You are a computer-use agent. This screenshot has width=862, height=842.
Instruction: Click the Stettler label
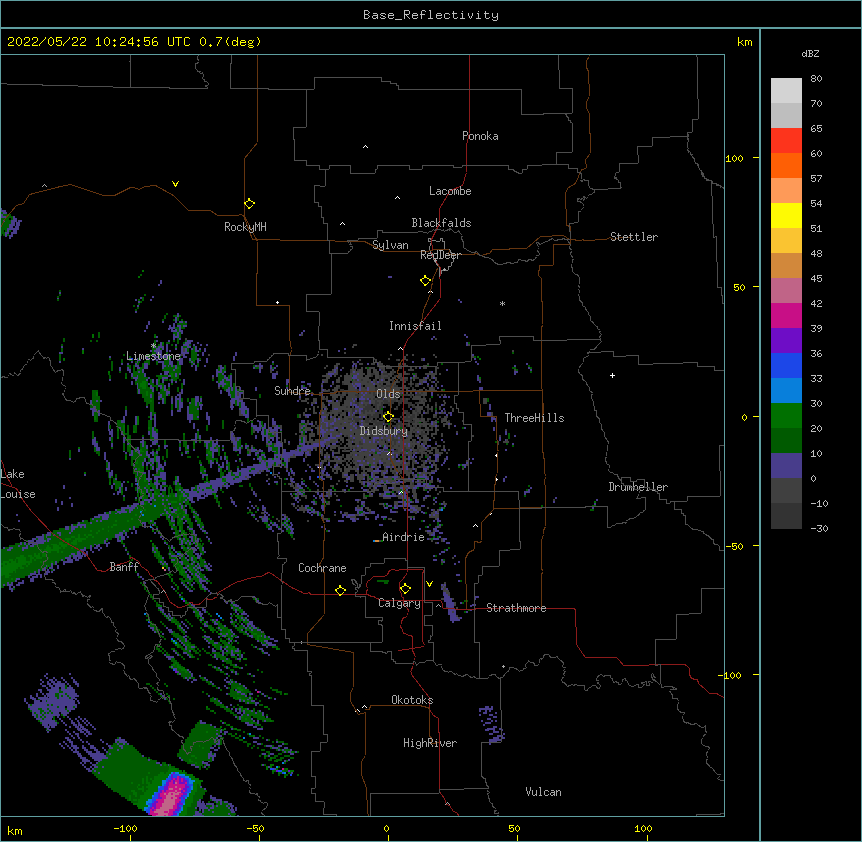(634, 237)
